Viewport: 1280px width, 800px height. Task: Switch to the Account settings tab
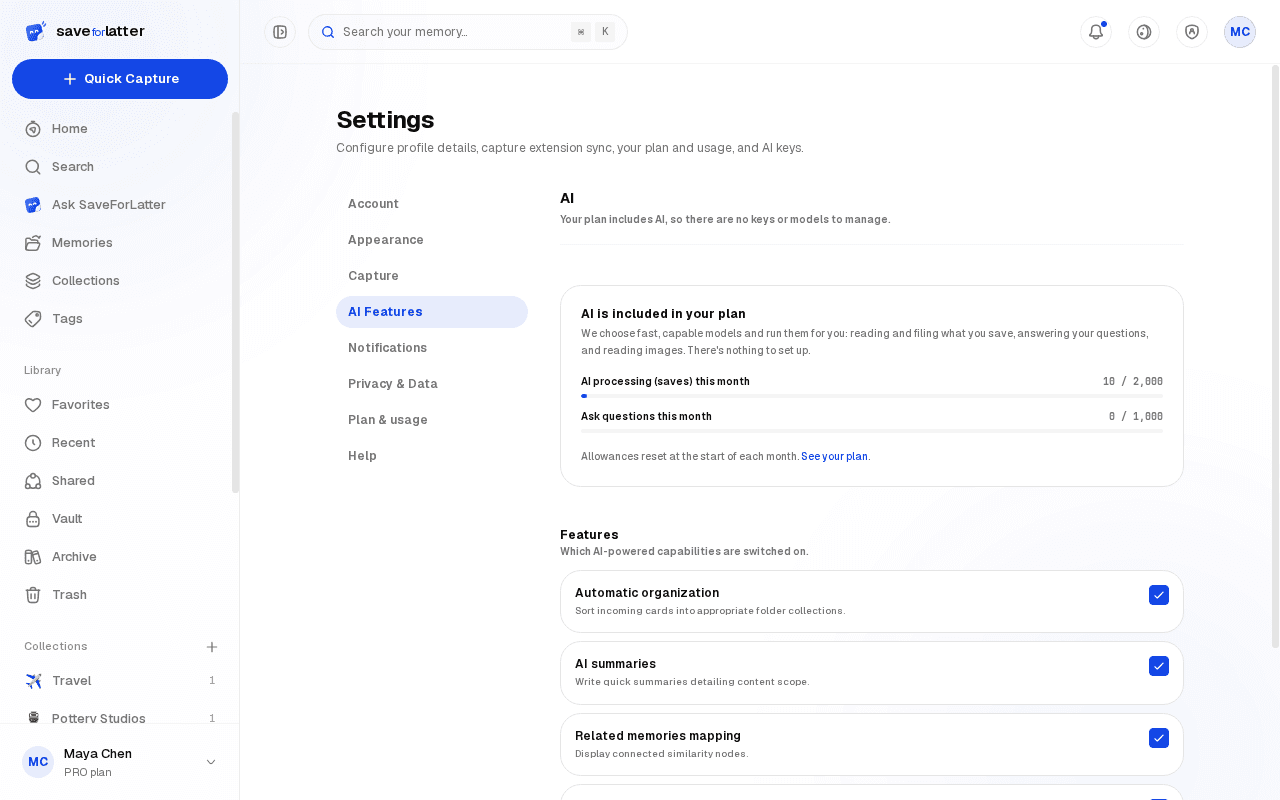(432, 204)
